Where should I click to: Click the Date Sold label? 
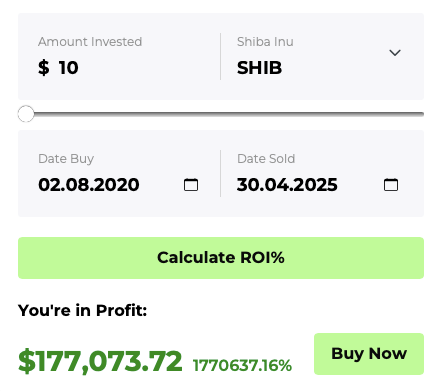(266, 159)
